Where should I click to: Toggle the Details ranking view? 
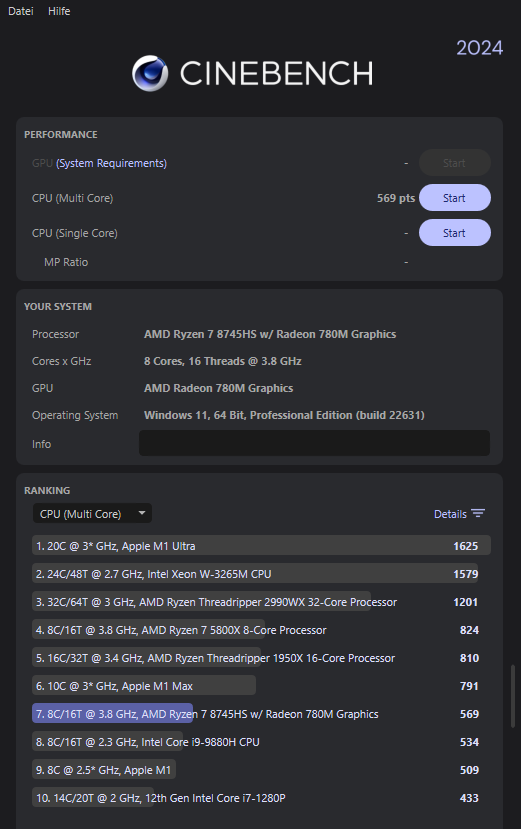pos(459,514)
